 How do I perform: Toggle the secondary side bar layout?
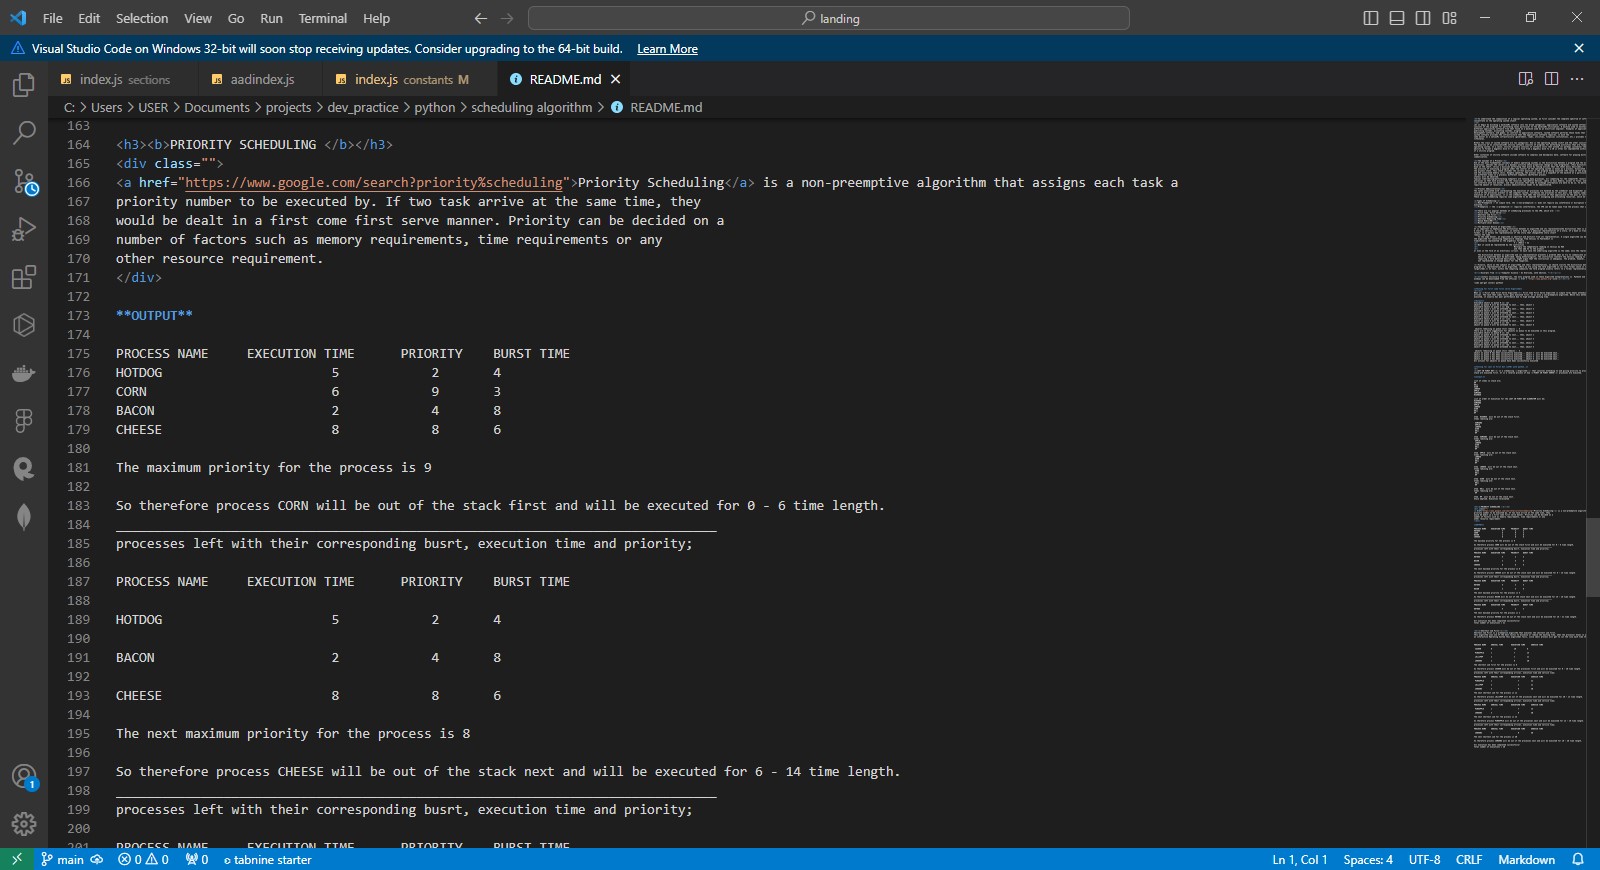coord(1423,18)
